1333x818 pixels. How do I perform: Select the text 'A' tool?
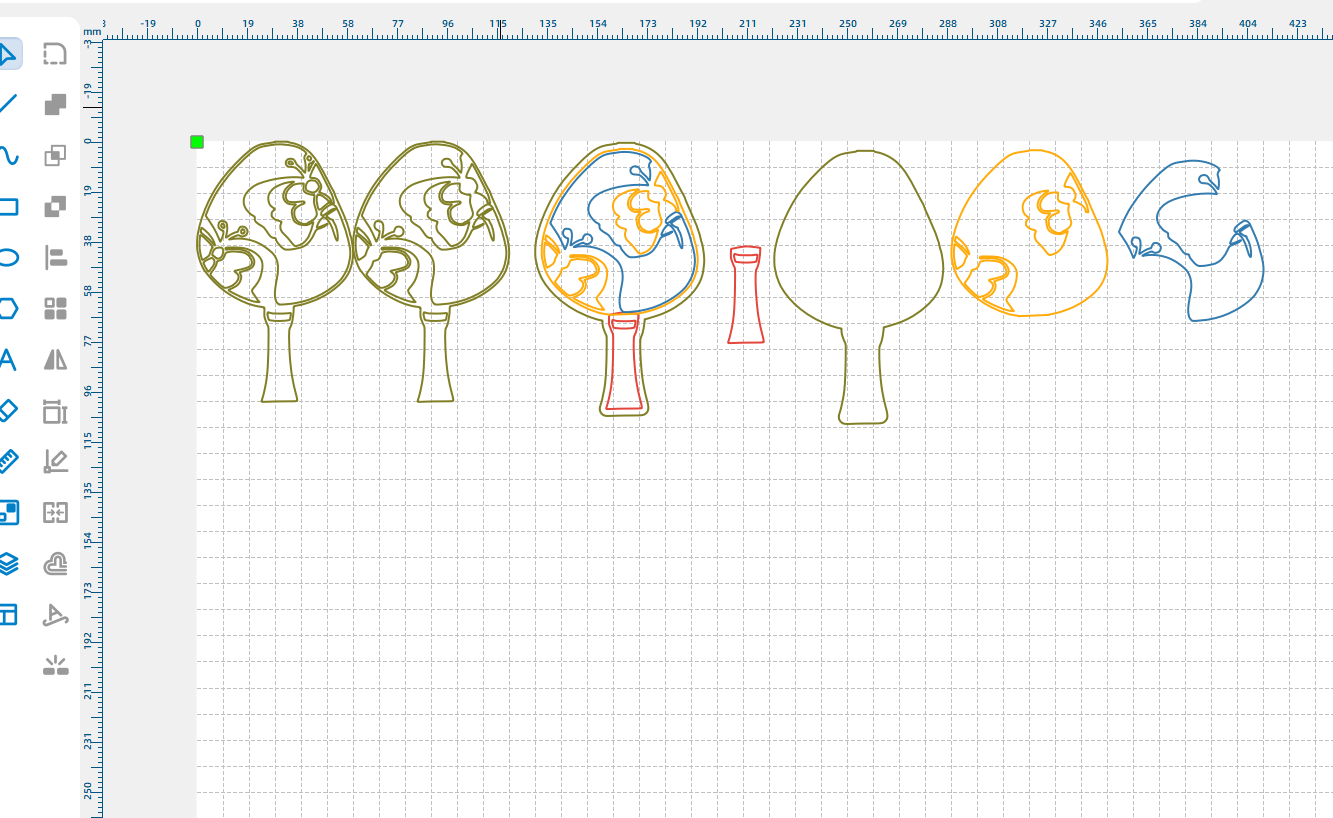(7, 360)
